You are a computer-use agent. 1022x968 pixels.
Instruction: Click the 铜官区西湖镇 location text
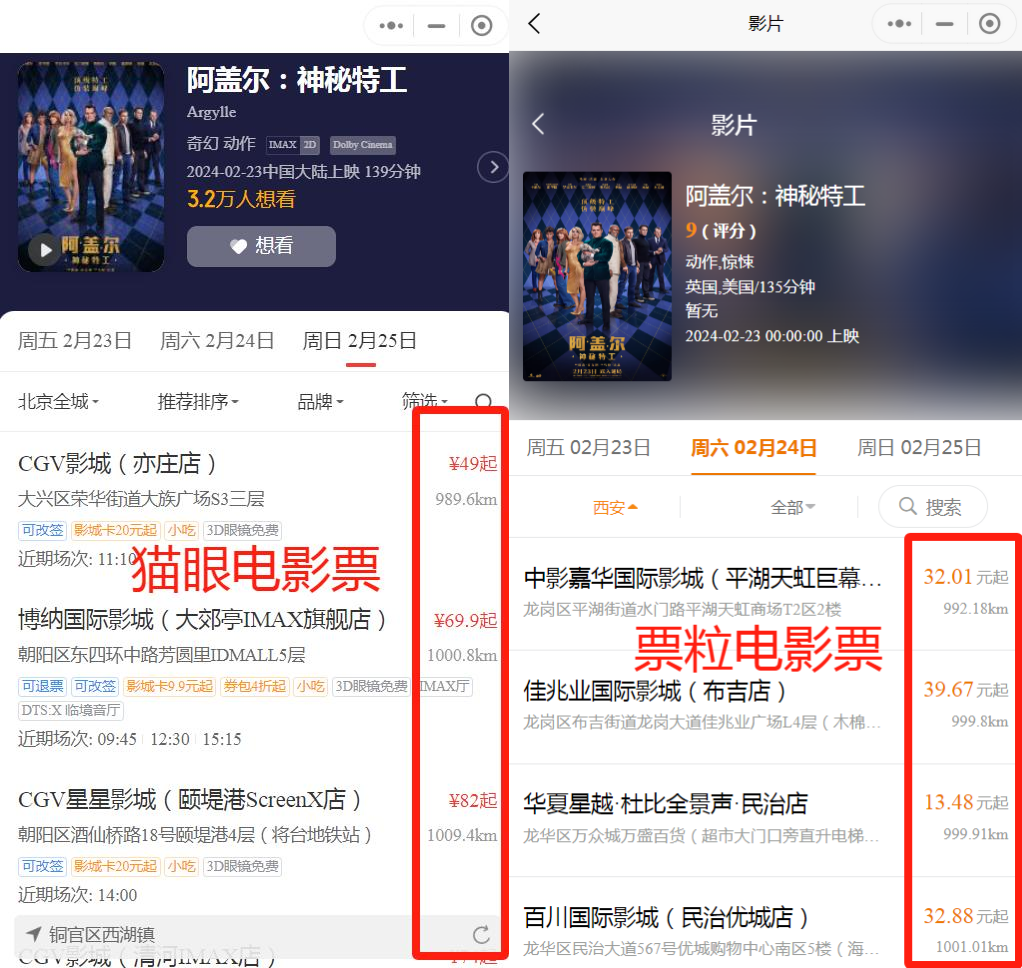[102, 935]
